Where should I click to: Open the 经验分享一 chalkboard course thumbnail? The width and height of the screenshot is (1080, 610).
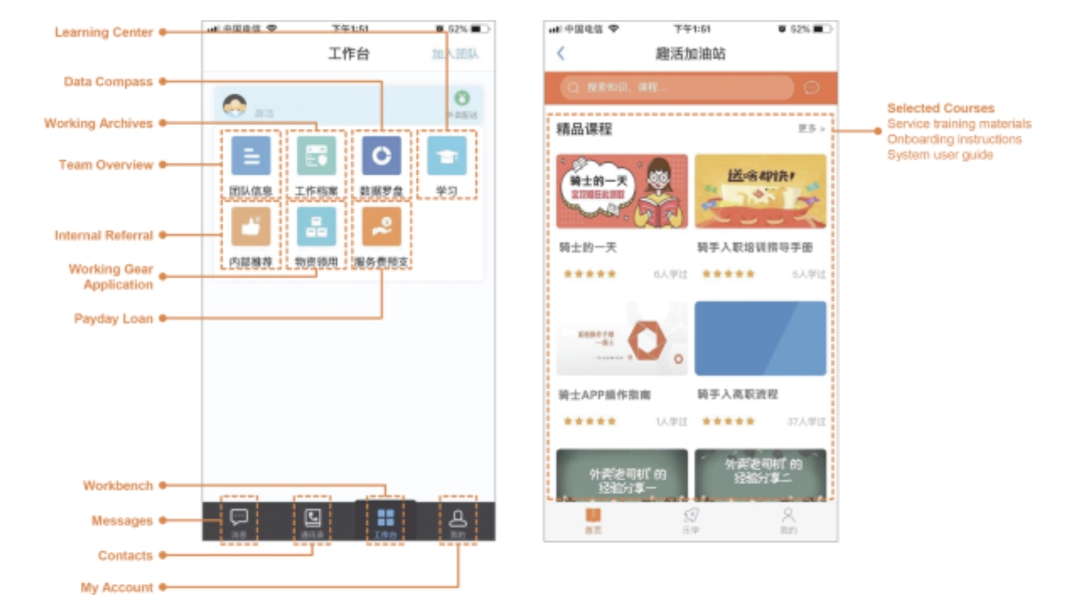click(x=622, y=474)
